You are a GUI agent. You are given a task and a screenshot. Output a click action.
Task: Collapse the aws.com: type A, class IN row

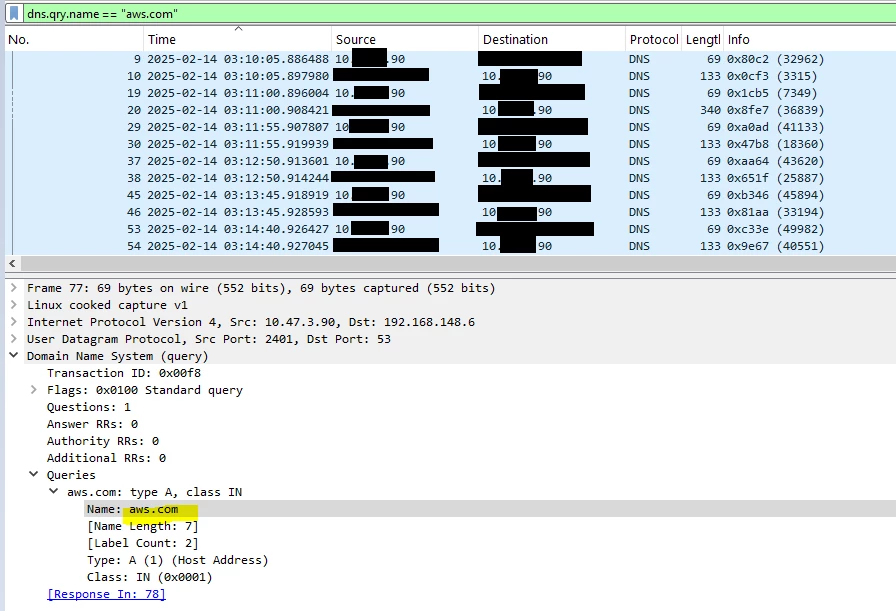tap(54, 492)
